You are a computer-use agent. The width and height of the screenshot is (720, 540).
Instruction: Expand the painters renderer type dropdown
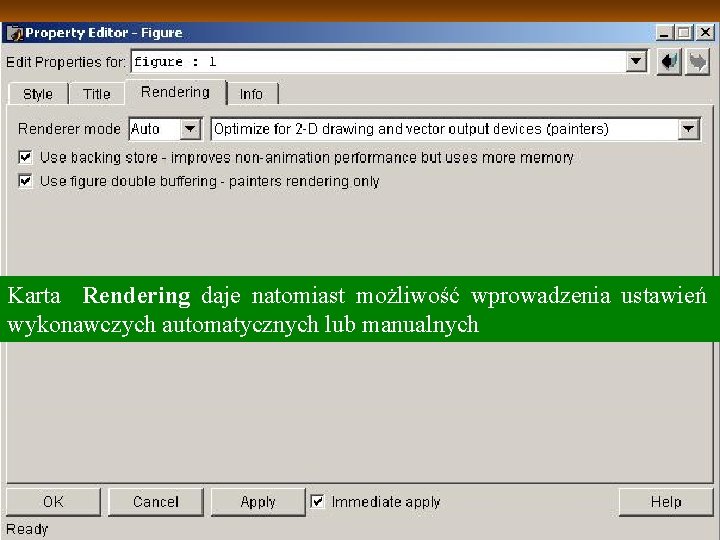pos(688,129)
